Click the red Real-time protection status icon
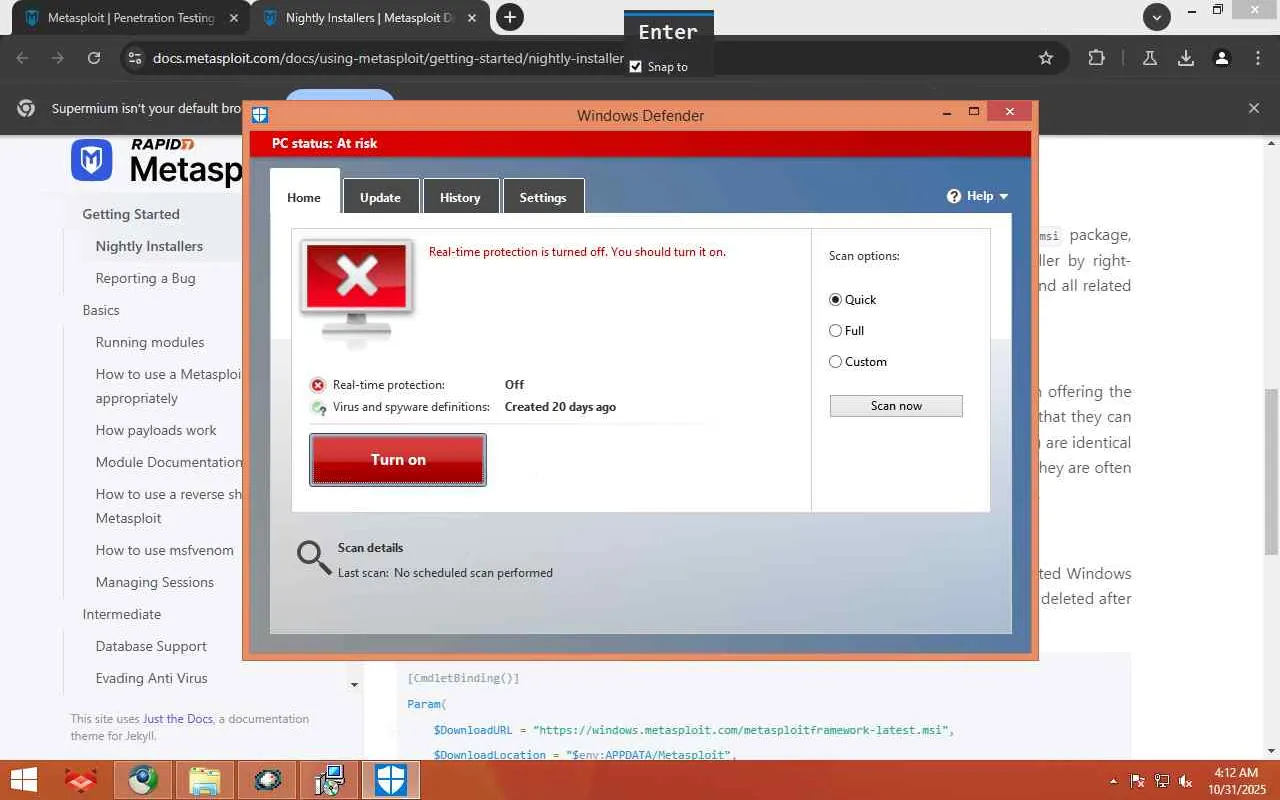The image size is (1280, 800). tap(318, 385)
